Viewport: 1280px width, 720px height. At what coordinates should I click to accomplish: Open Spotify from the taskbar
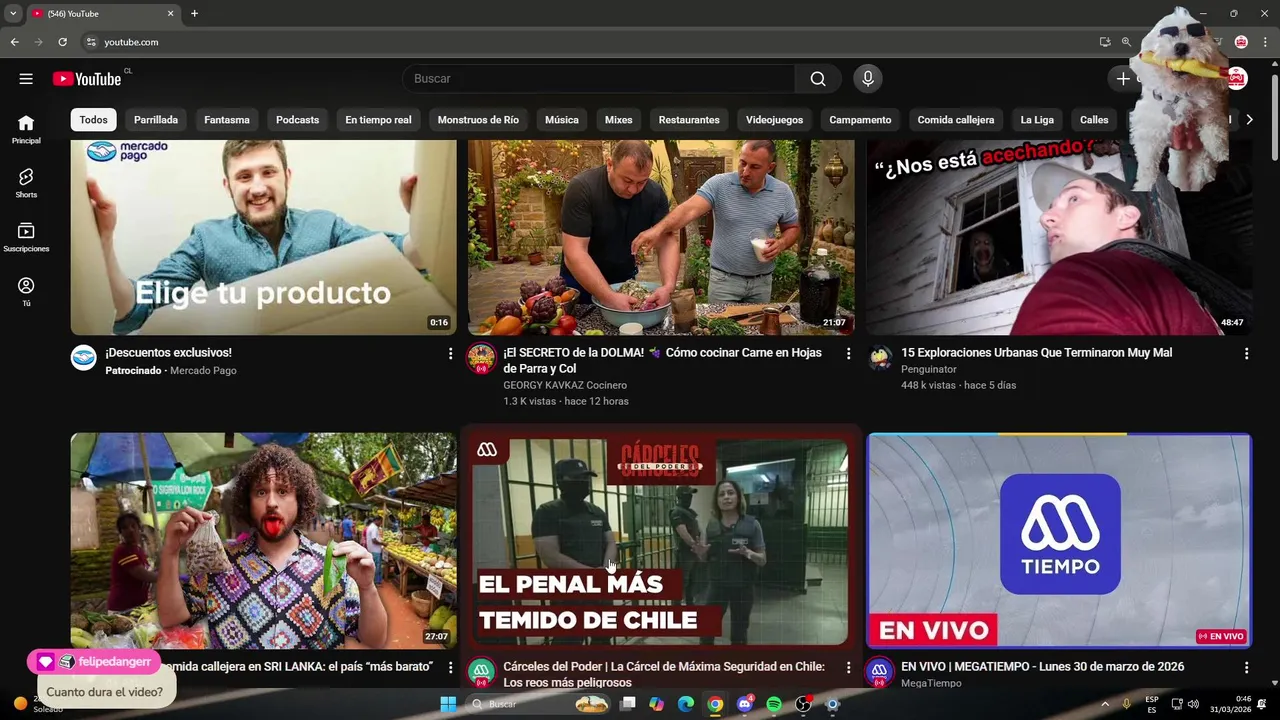tap(774, 704)
